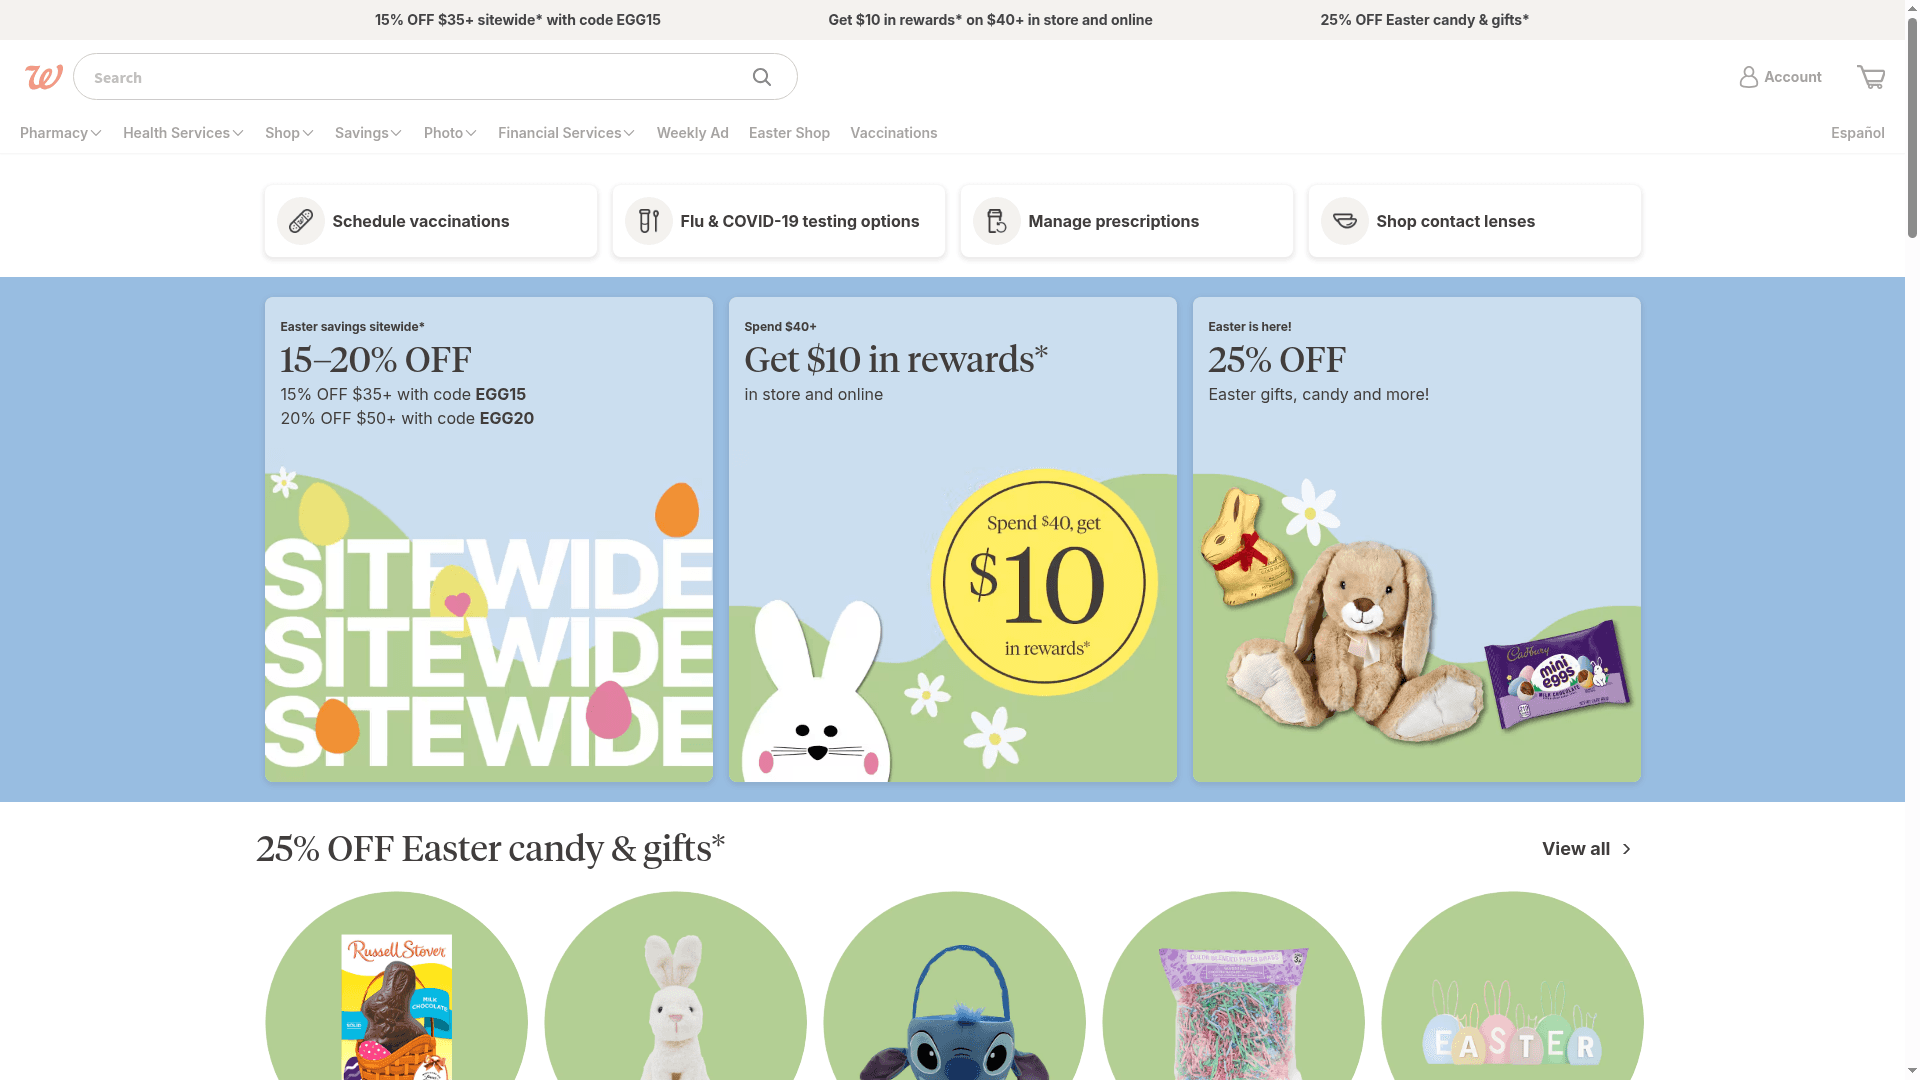Click the Account person icon

1748,77
